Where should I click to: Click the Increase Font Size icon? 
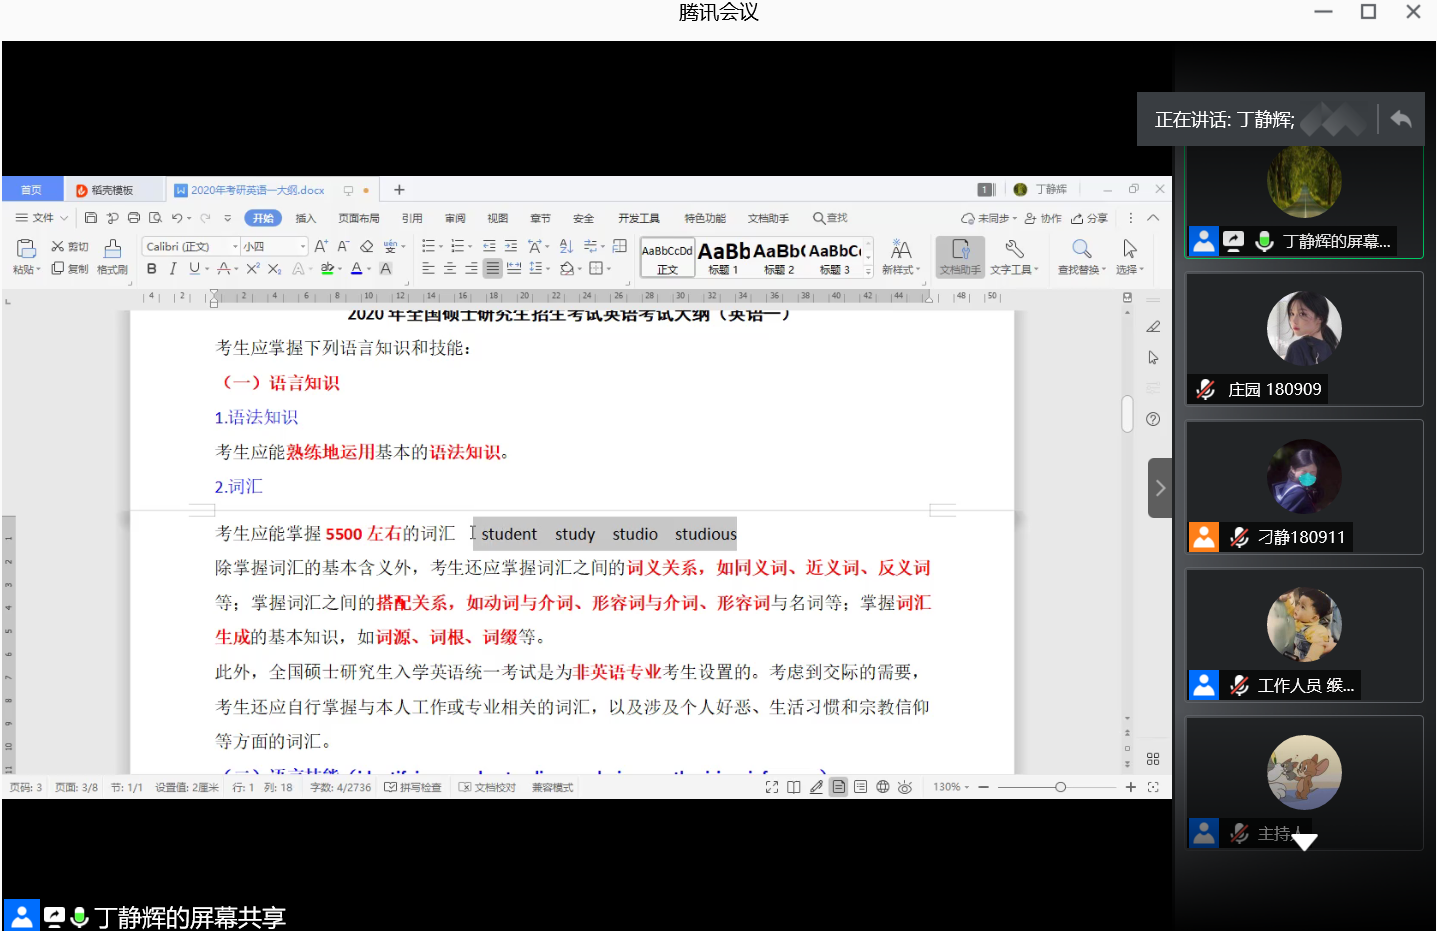(x=321, y=246)
